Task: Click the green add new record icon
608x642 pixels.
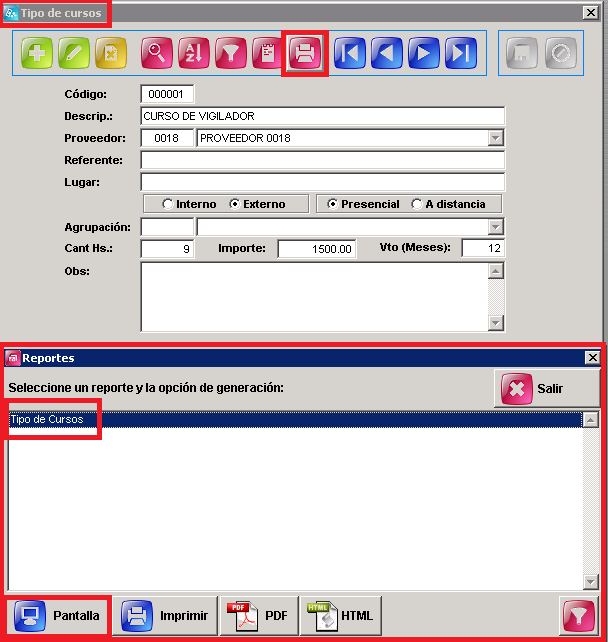Action: pyautogui.click(x=37, y=53)
